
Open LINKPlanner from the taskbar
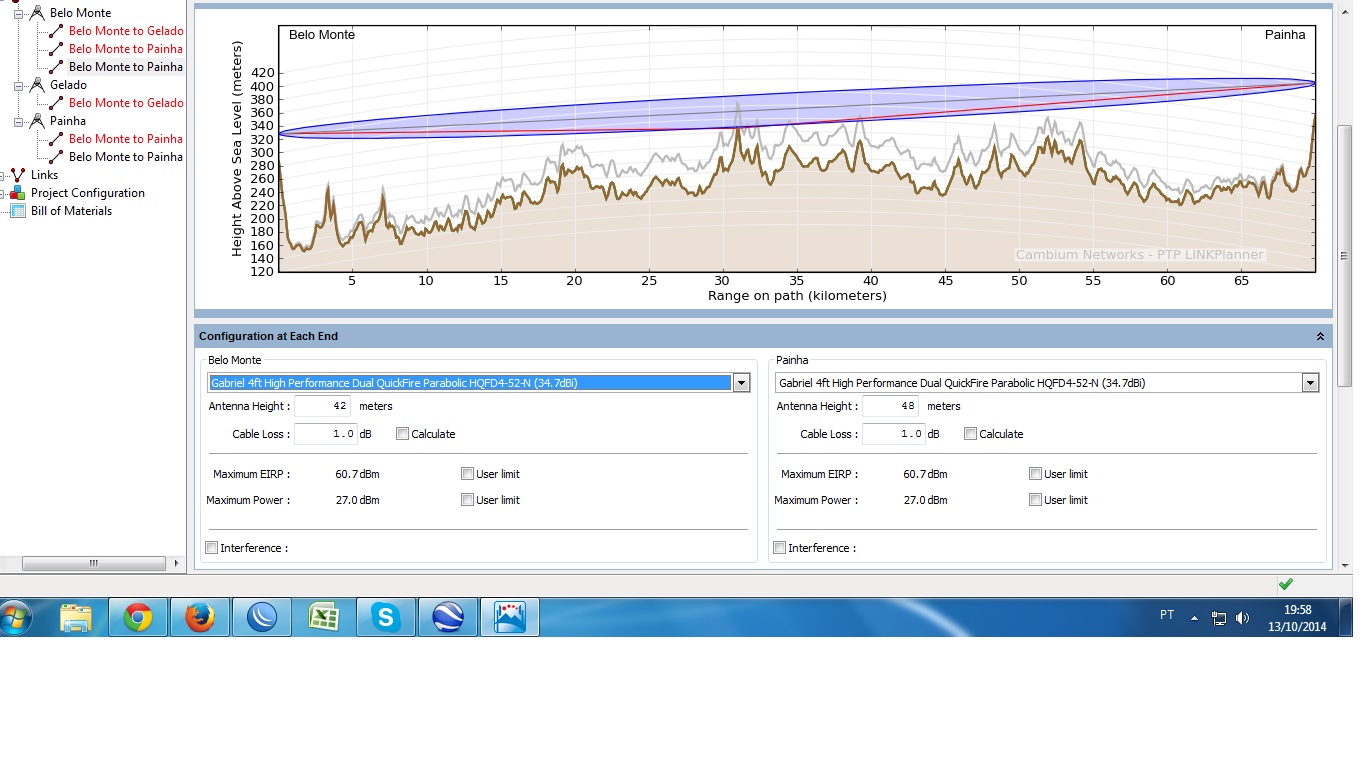pyautogui.click(x=510, y=617)
